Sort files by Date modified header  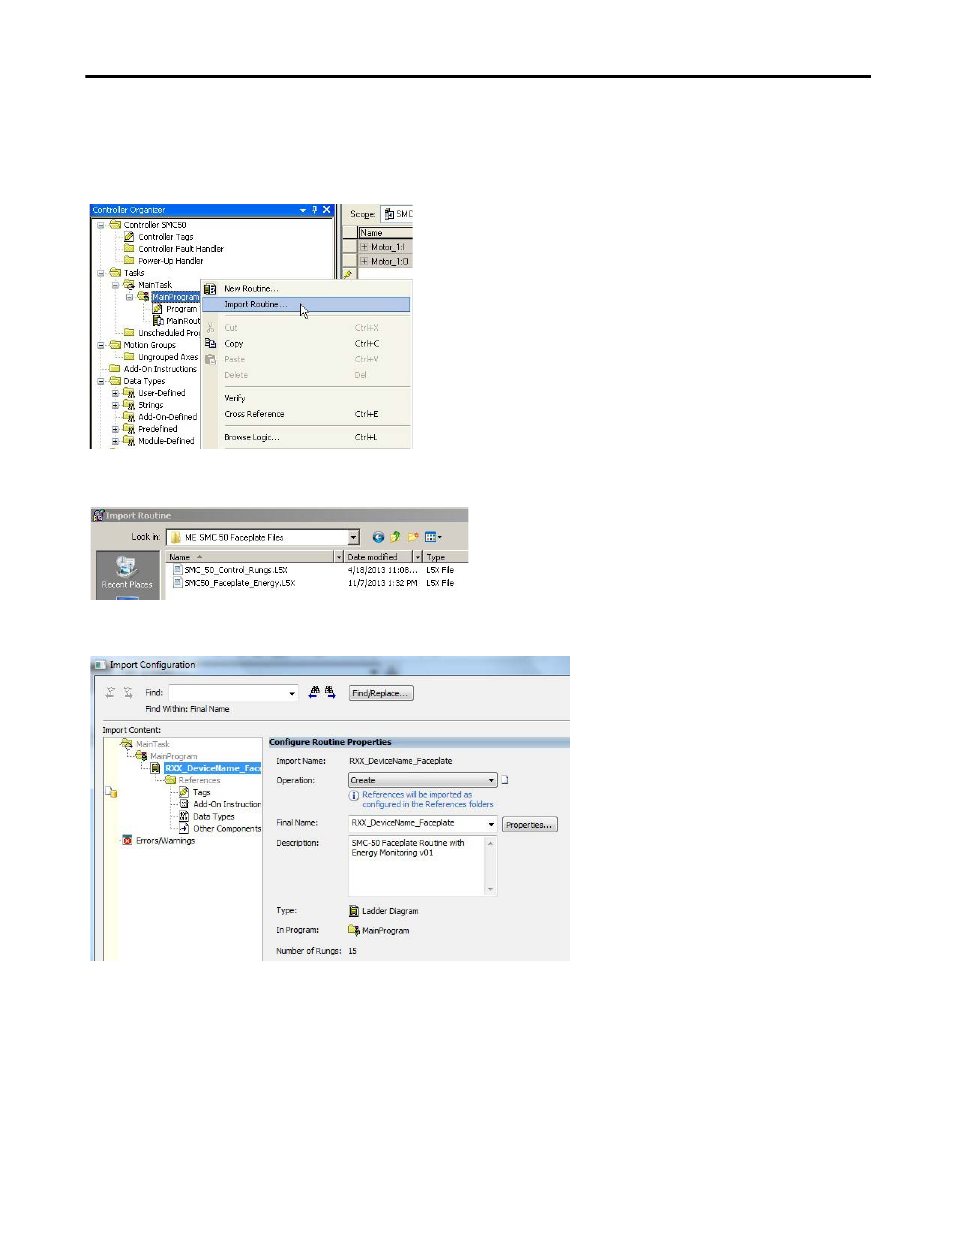(378, 557)
